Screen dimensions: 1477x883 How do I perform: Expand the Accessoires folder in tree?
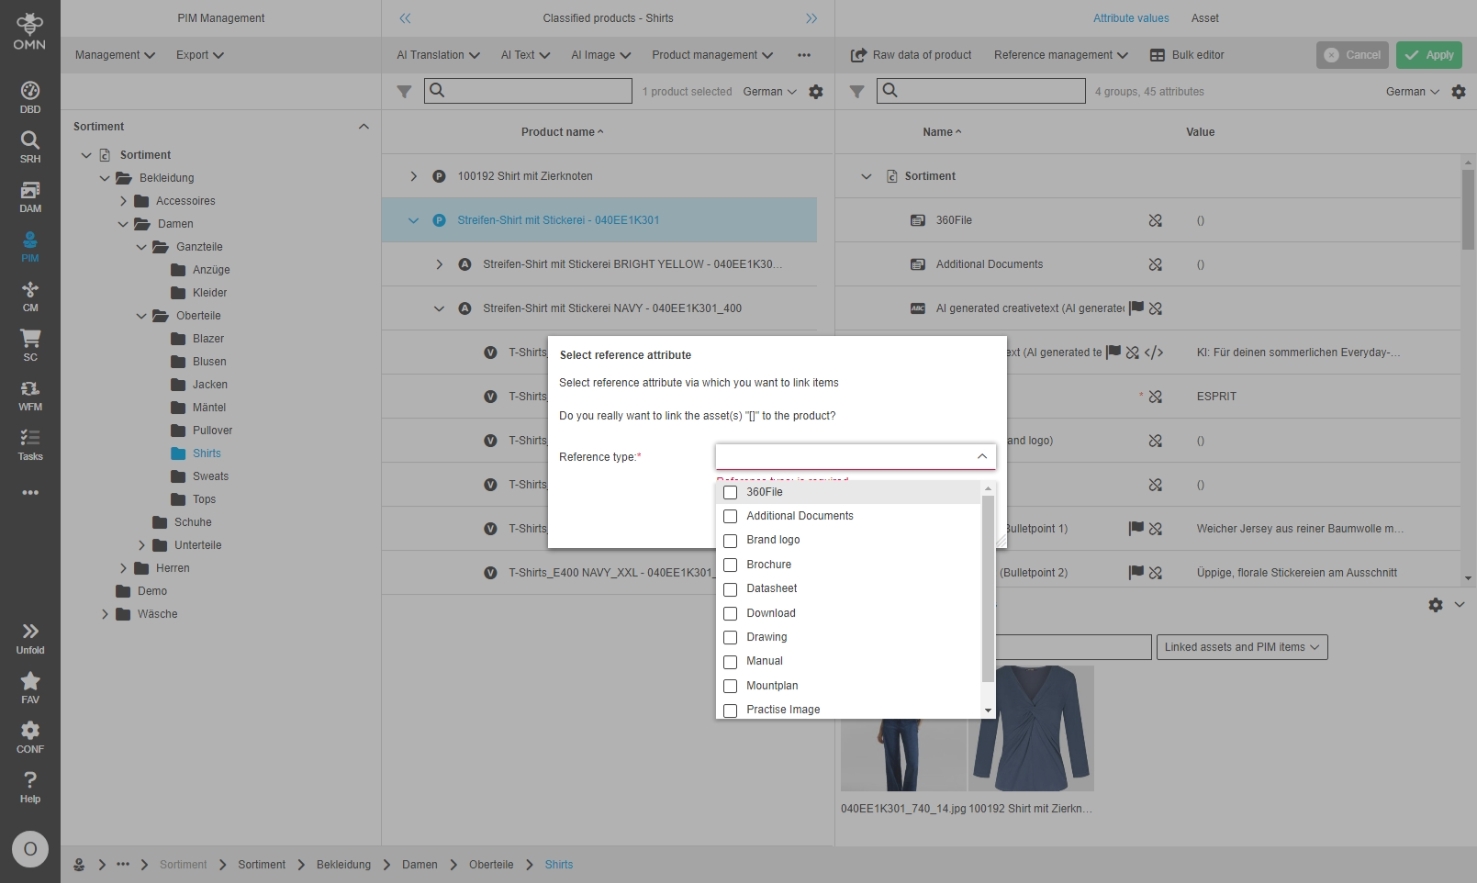click(x=123, y=201)
